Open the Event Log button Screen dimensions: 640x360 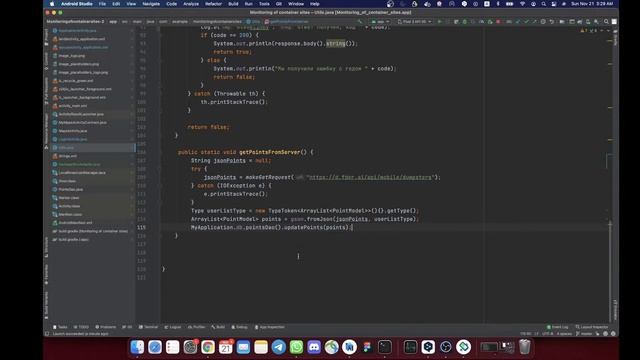click(558, 327)
